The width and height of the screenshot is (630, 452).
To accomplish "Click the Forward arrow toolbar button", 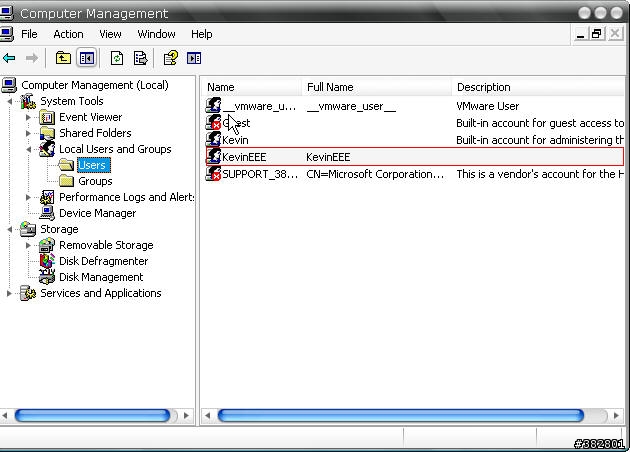I will 32,58.
